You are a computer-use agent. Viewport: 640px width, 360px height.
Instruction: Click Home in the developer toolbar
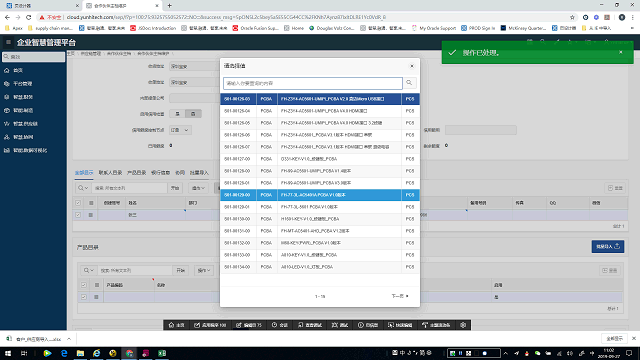(x=176, y=325)
